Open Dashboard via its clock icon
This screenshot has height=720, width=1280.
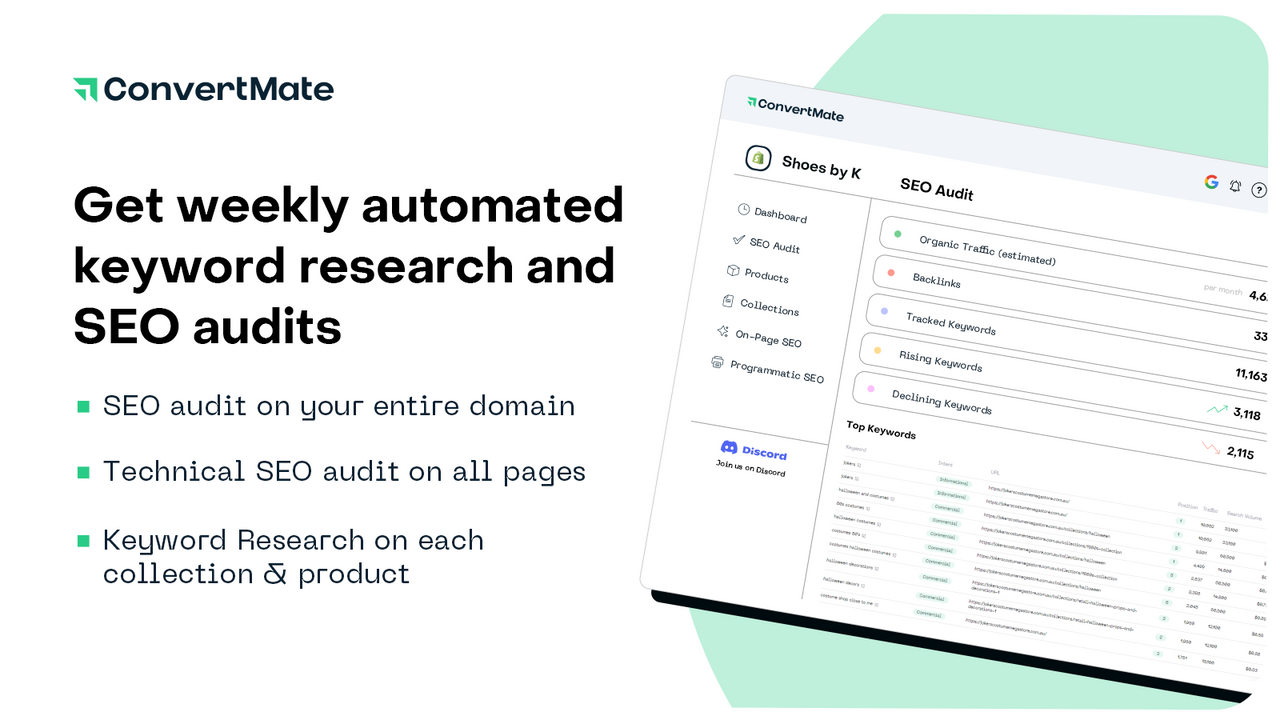(x=744, y=209)
